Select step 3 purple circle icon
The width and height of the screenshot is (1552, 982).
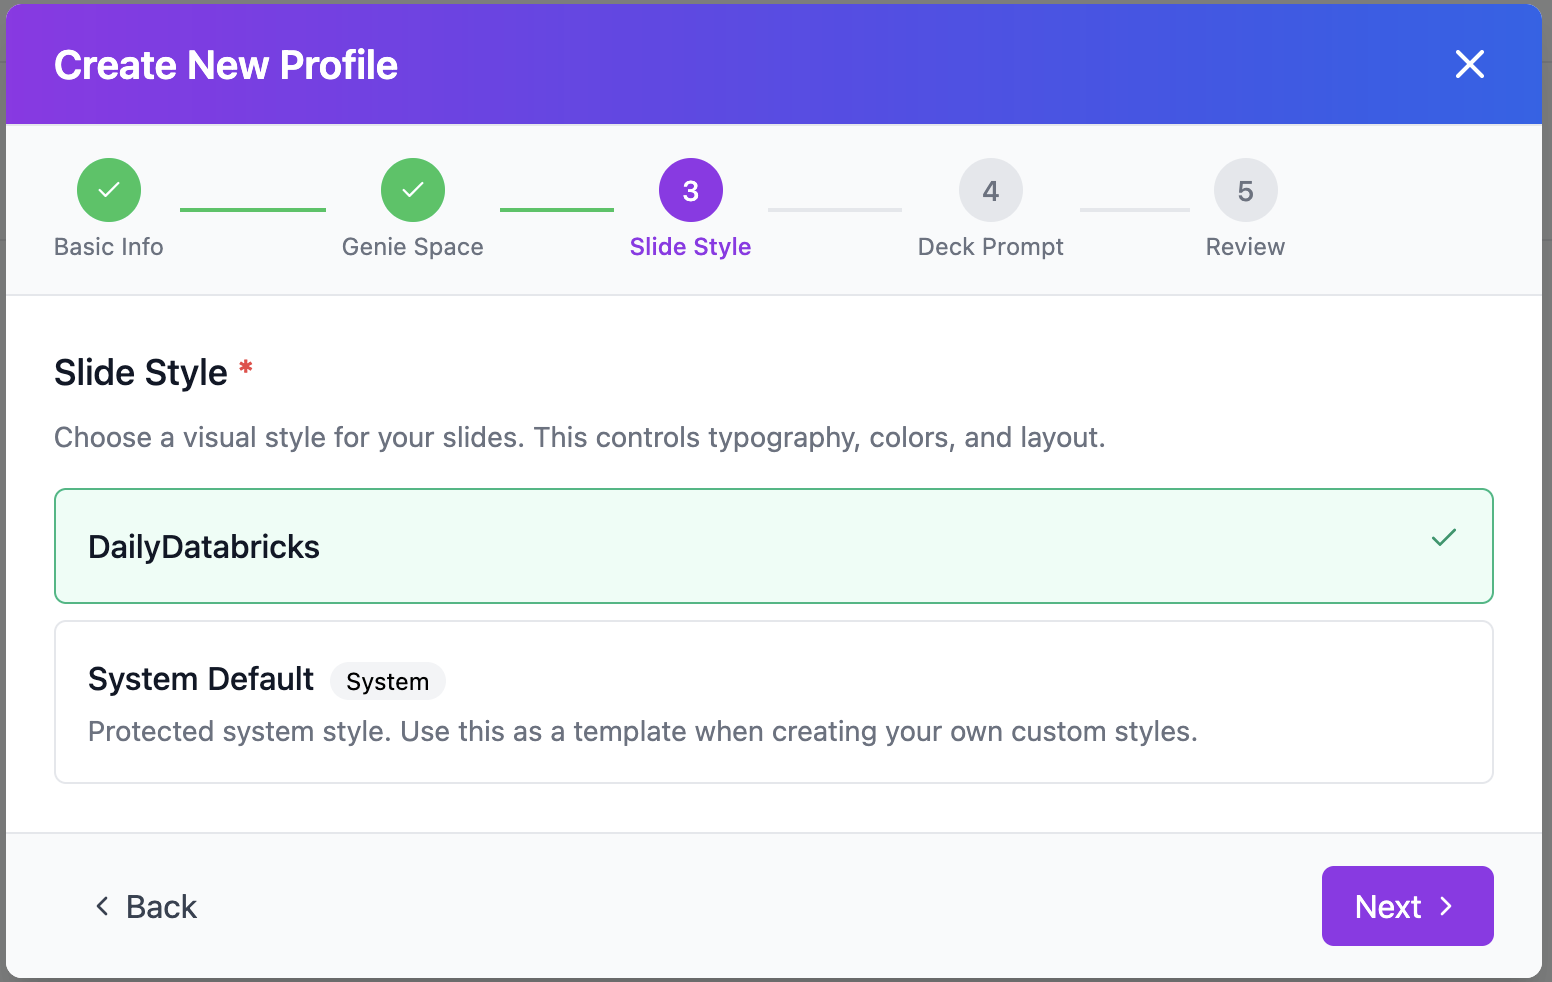(690, 190)
